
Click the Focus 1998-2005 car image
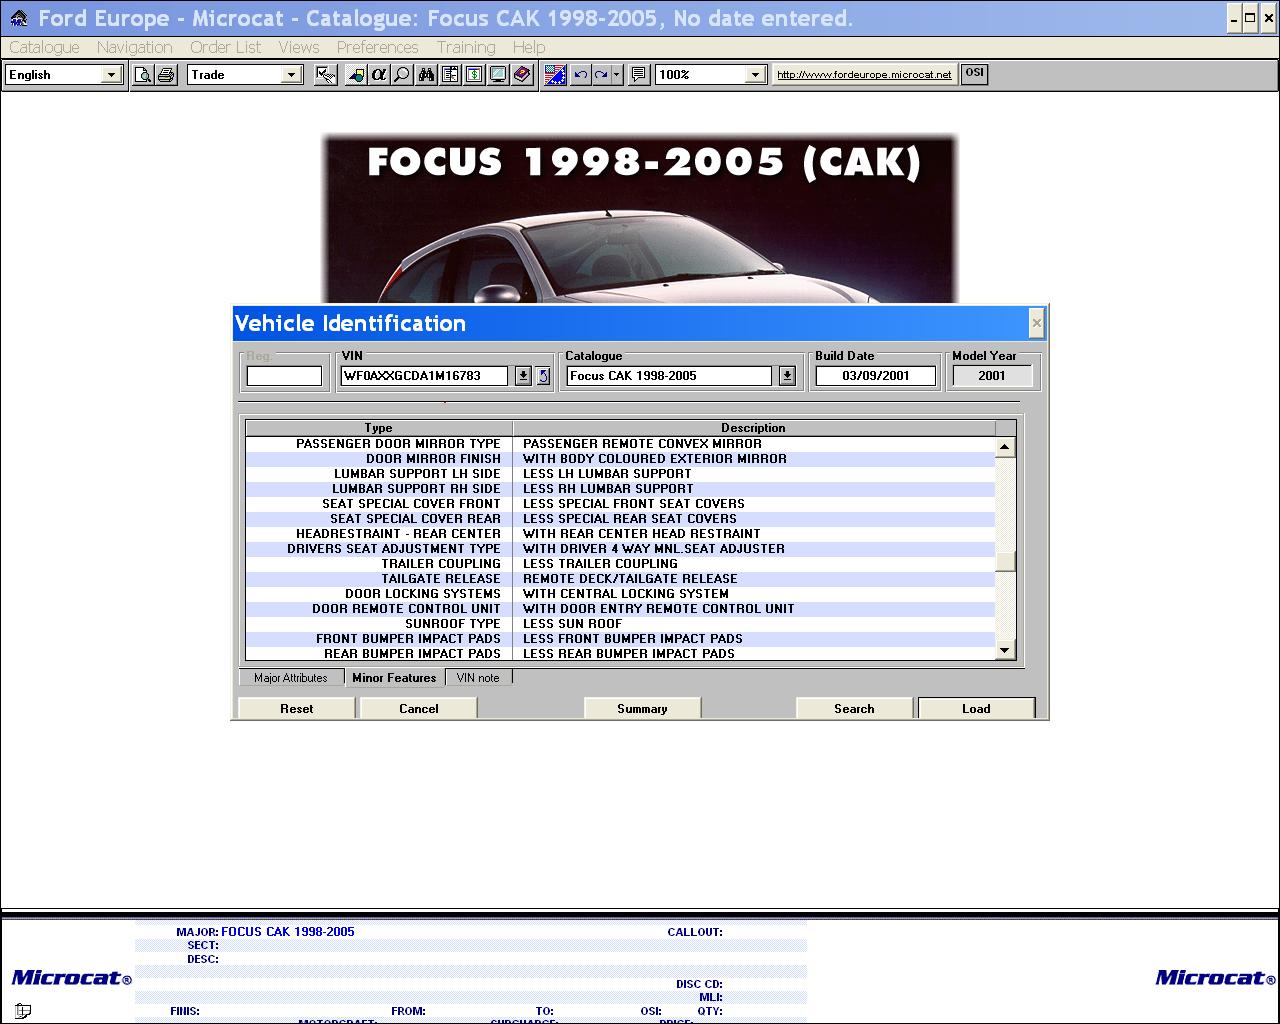640,218
